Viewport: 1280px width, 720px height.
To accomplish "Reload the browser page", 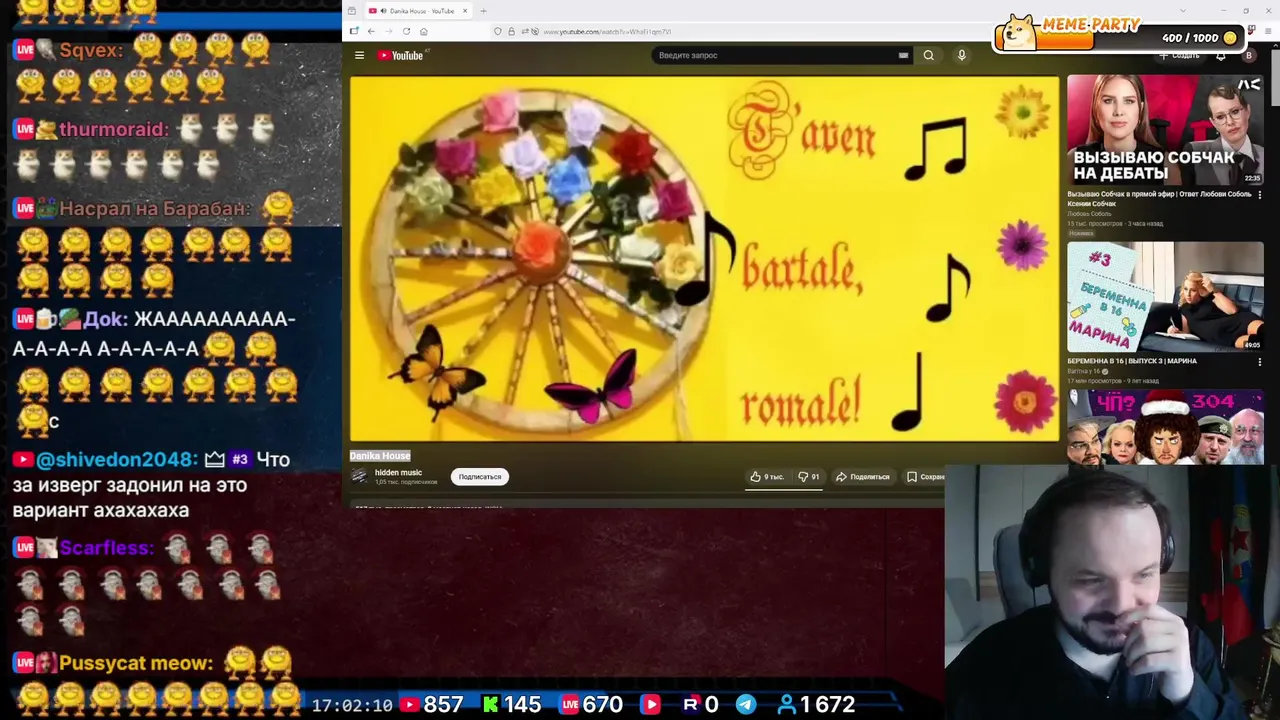I will click(x=406, y=31).
